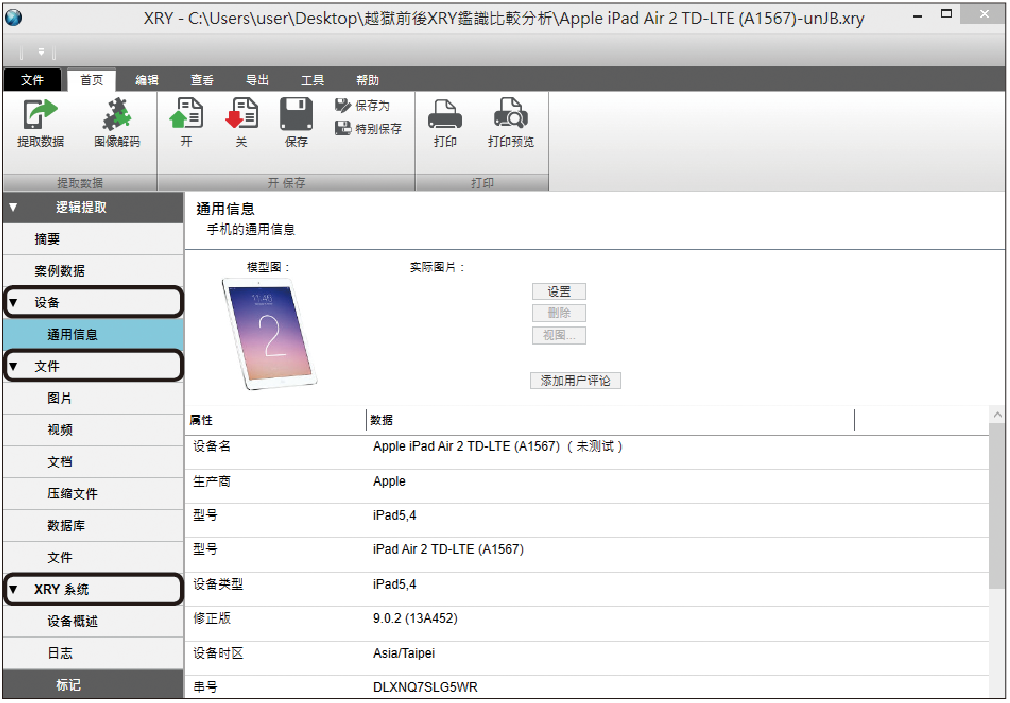Switch to the 首页 tab

pos(91,80)
